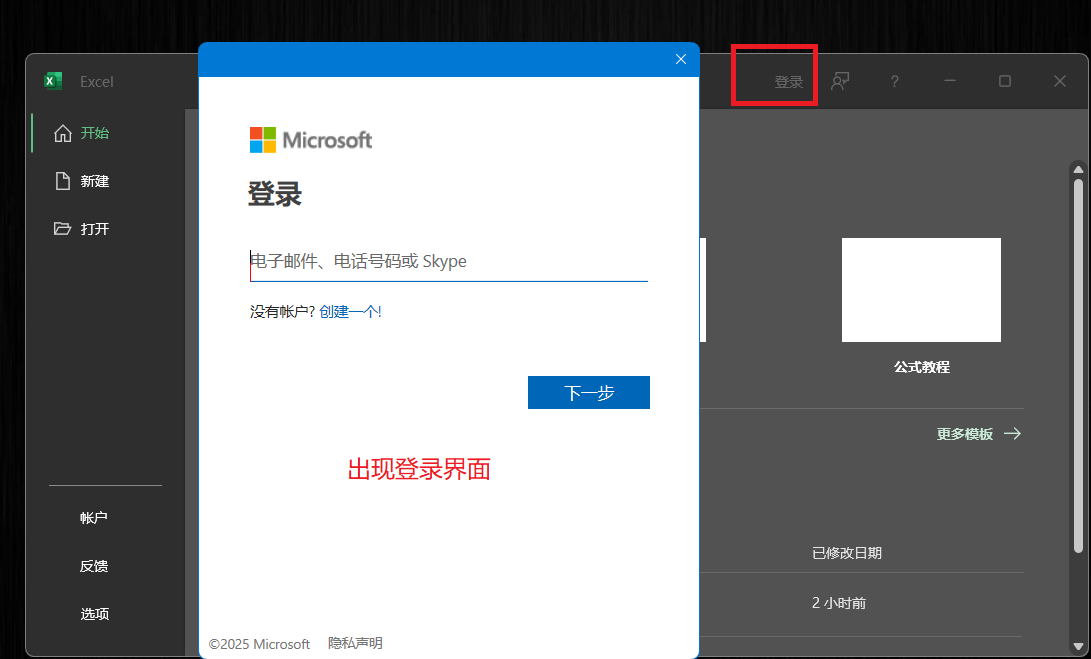Click the scrollbar up arrow
The height and width of the screenshot is (659, 1091).
(x=1078, y=169)
